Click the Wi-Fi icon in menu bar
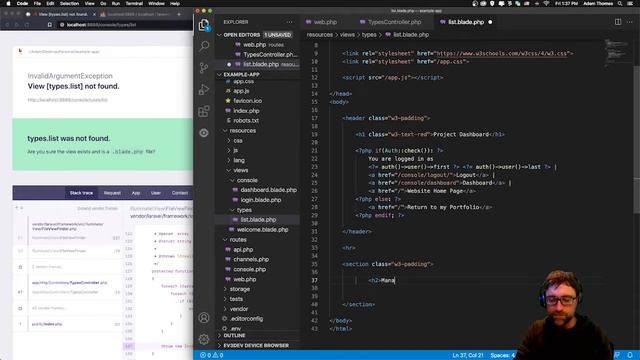This screenshot has height=360, width=640. pos(546,4)
